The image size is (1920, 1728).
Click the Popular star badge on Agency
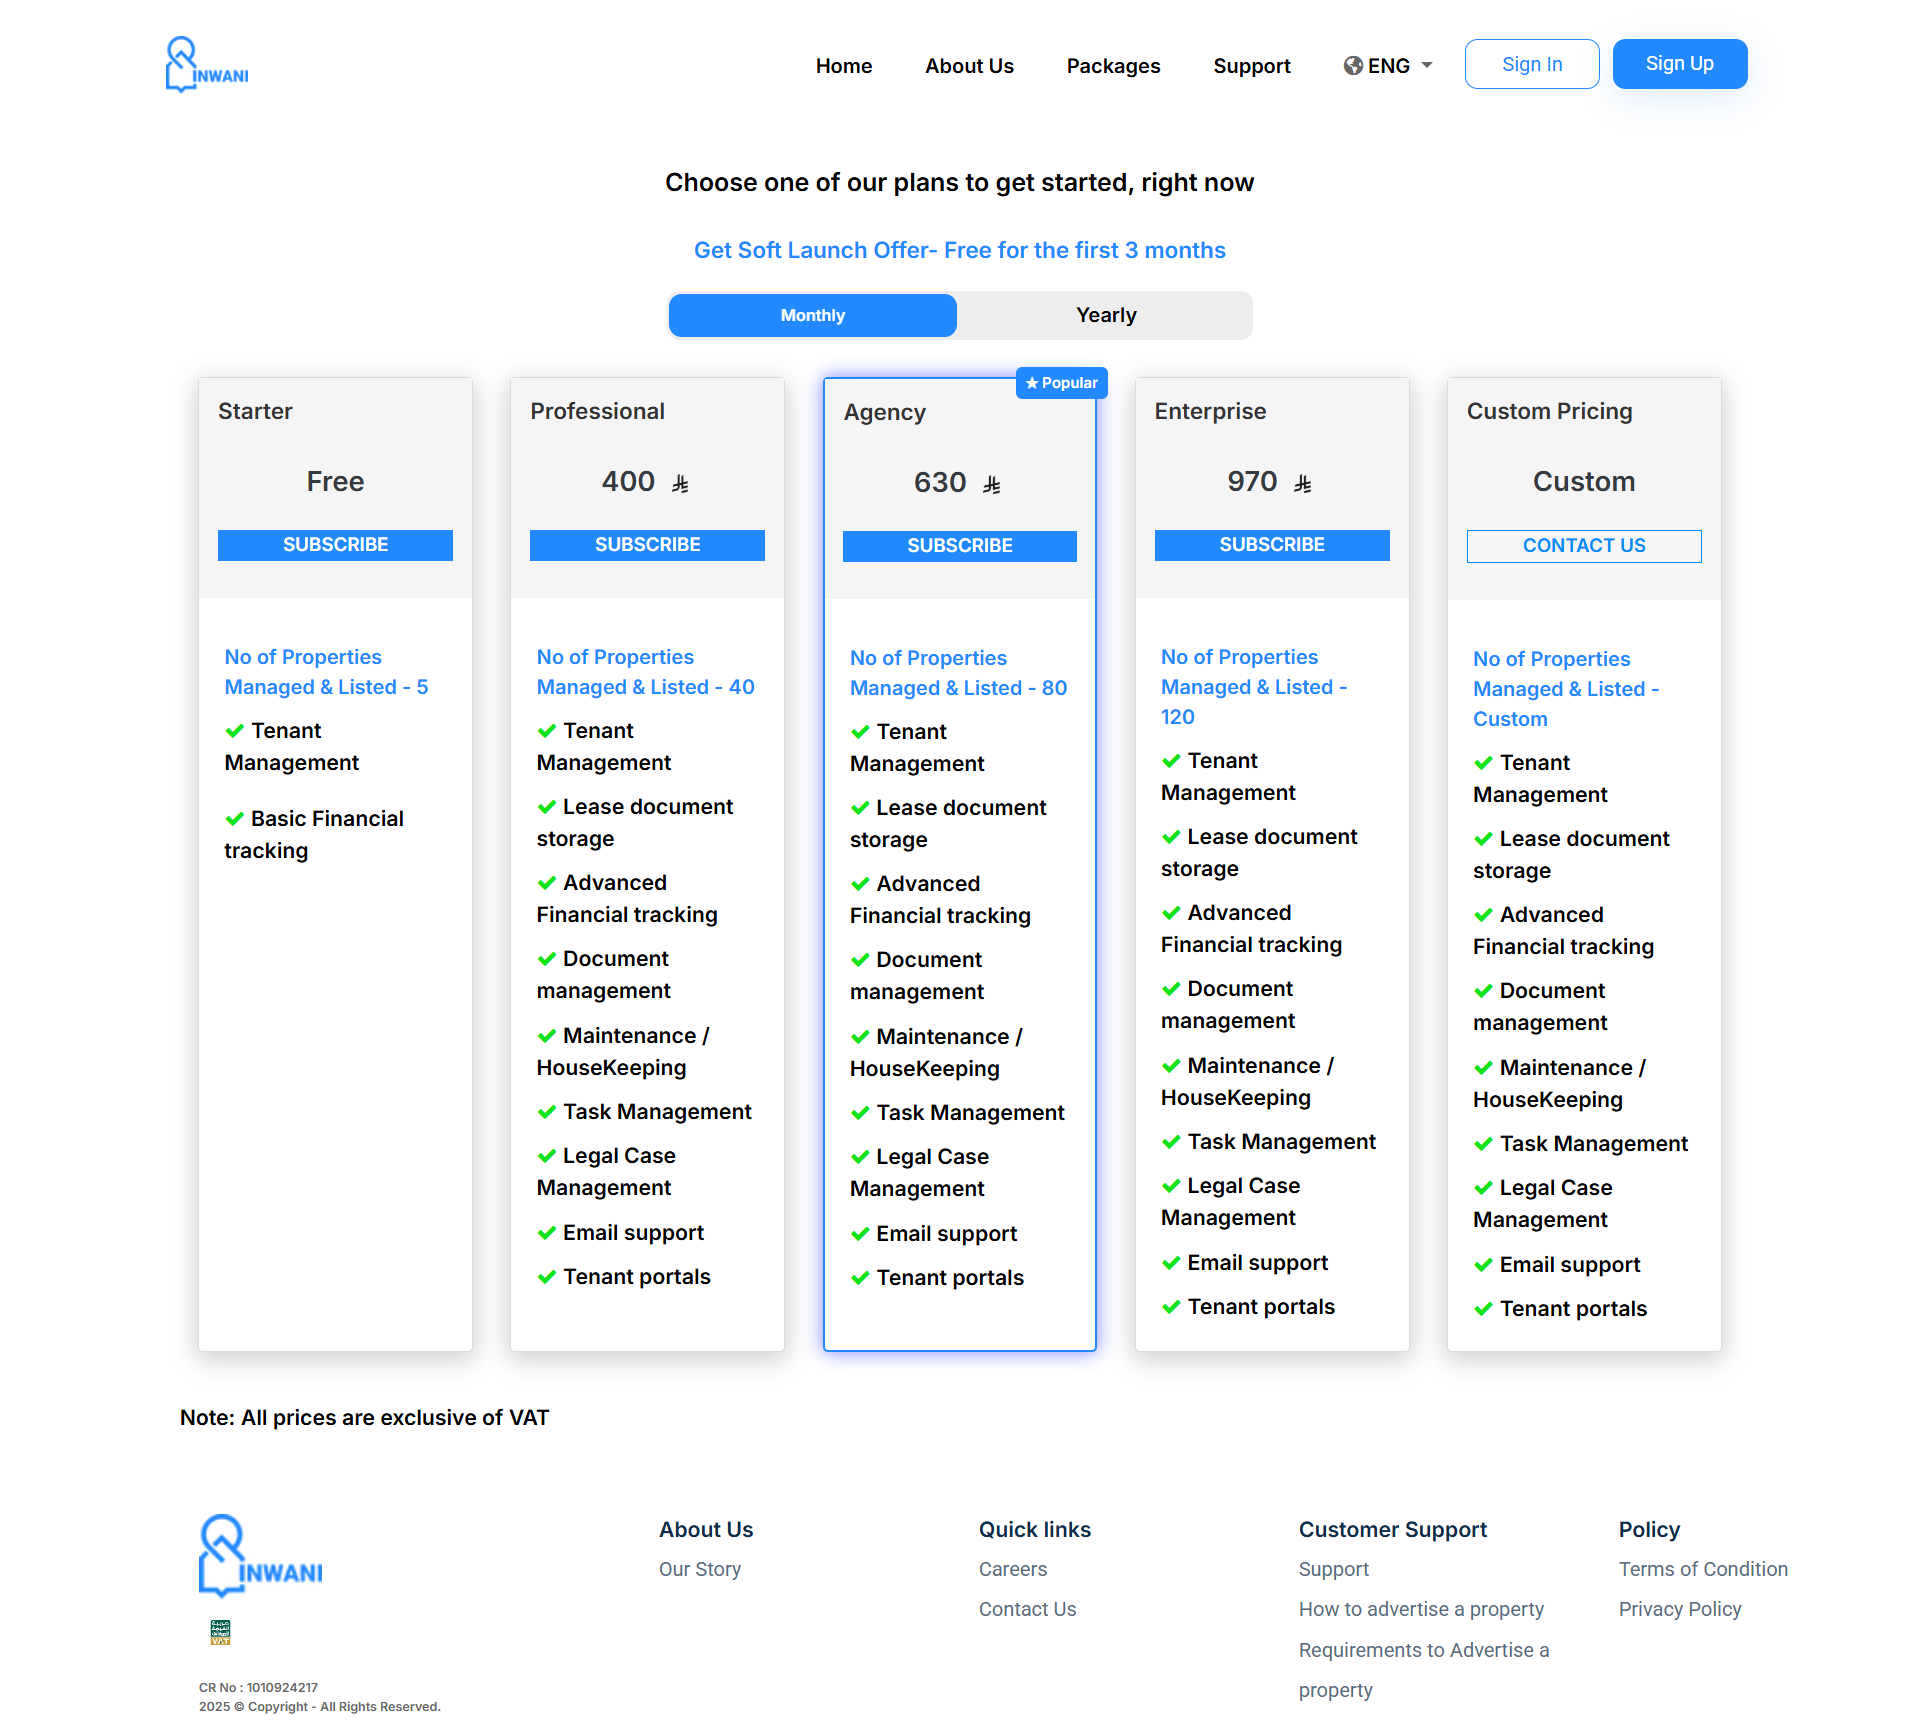1061,383
